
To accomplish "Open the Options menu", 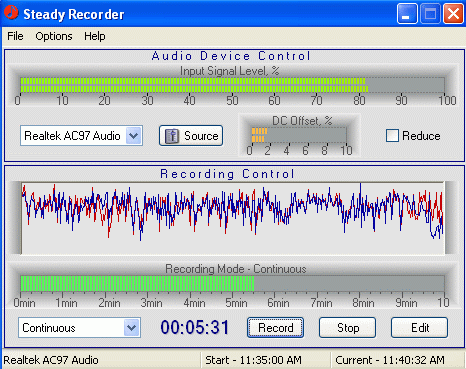I will click(x=54, y=36).
